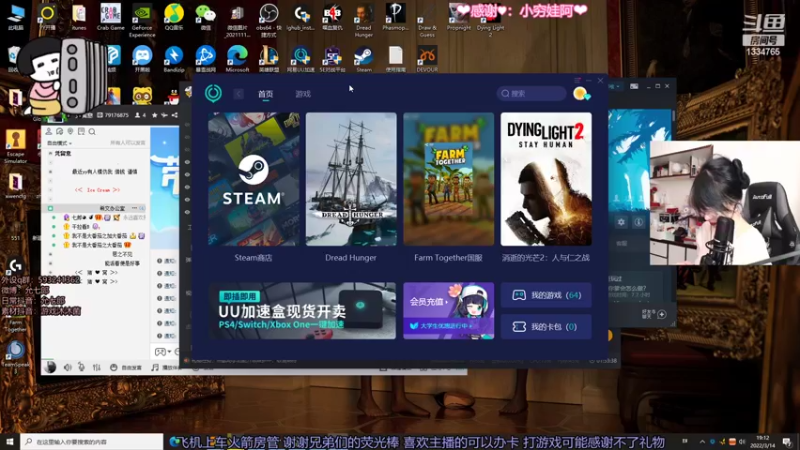Screen dimensions: 800x450
Task: Open the Farm Together国服 game card
Action: 448,179
